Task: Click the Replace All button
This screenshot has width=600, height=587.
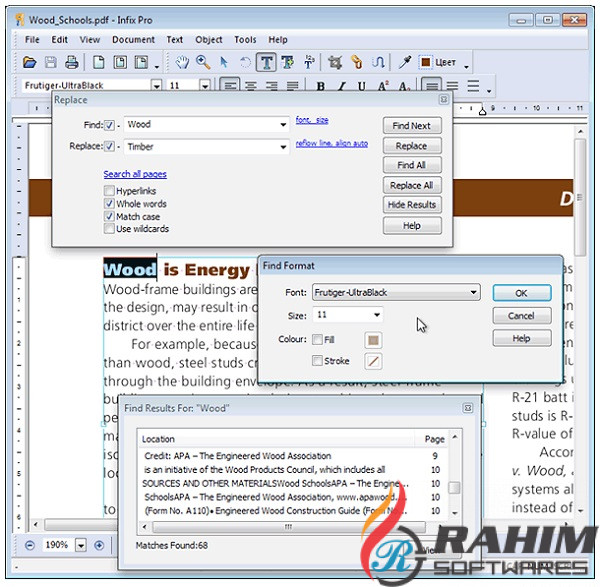Action: coord(412,185)
